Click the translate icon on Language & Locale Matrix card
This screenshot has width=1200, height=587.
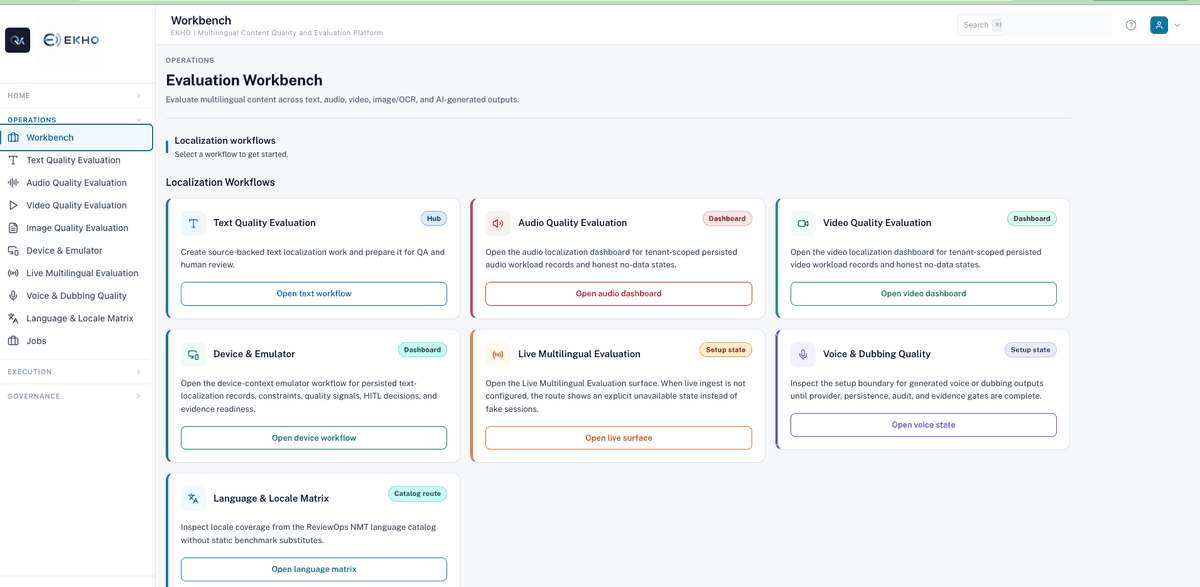(x=193, y=498)
